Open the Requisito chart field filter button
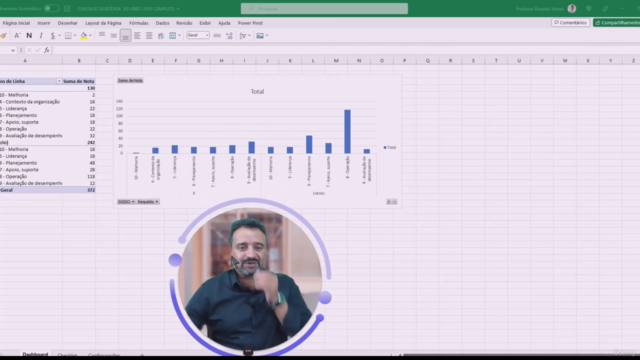The image size is (640, 360). click(148, 202)
